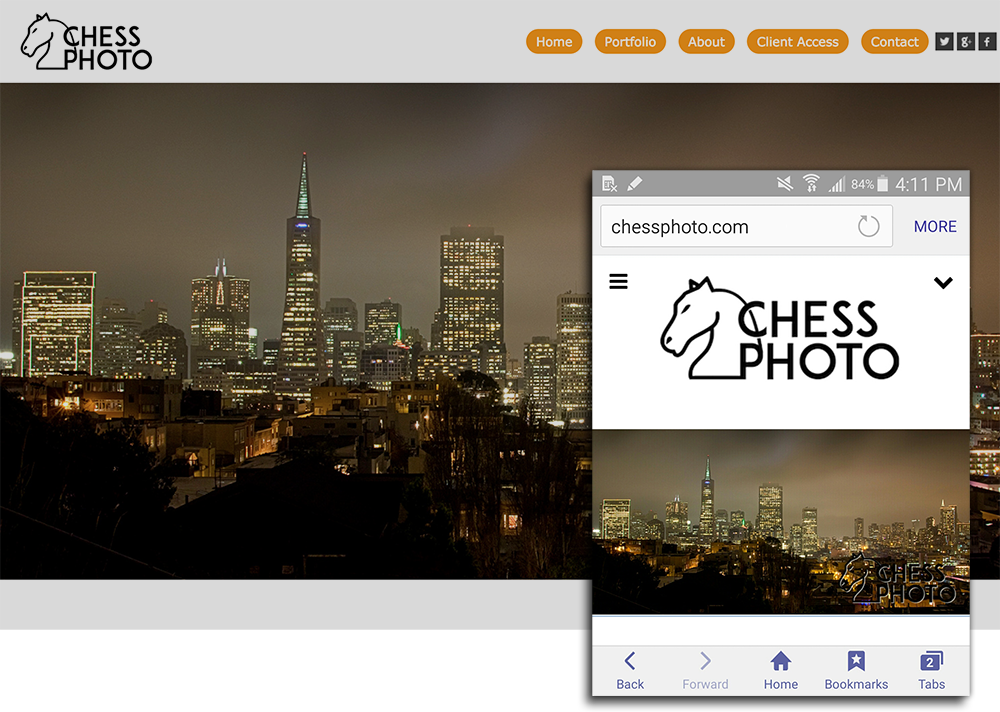Open the Twitter social icon

click(945, 41)
